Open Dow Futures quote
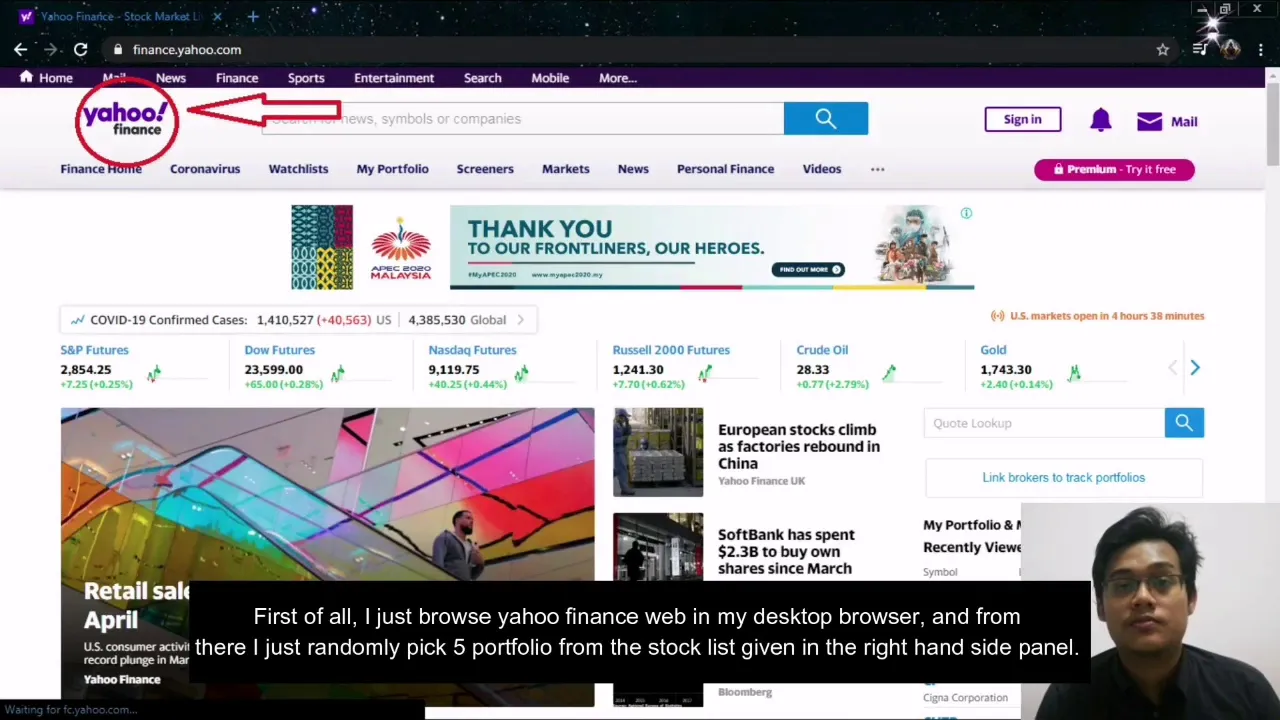The width and height of the screenshot is (1280, 720). 279,350
